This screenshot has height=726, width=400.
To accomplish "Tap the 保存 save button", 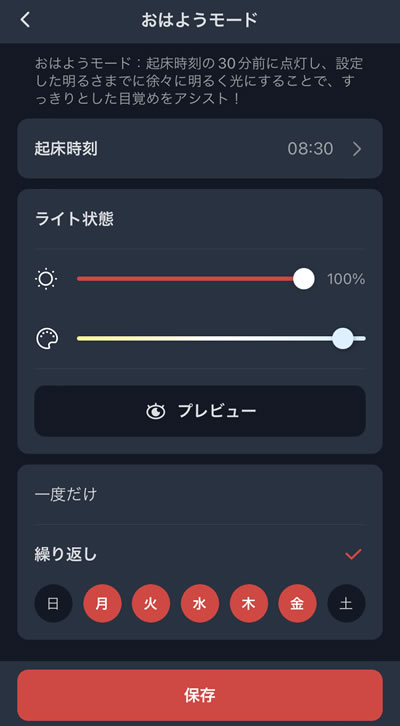I will coord(200,695).
